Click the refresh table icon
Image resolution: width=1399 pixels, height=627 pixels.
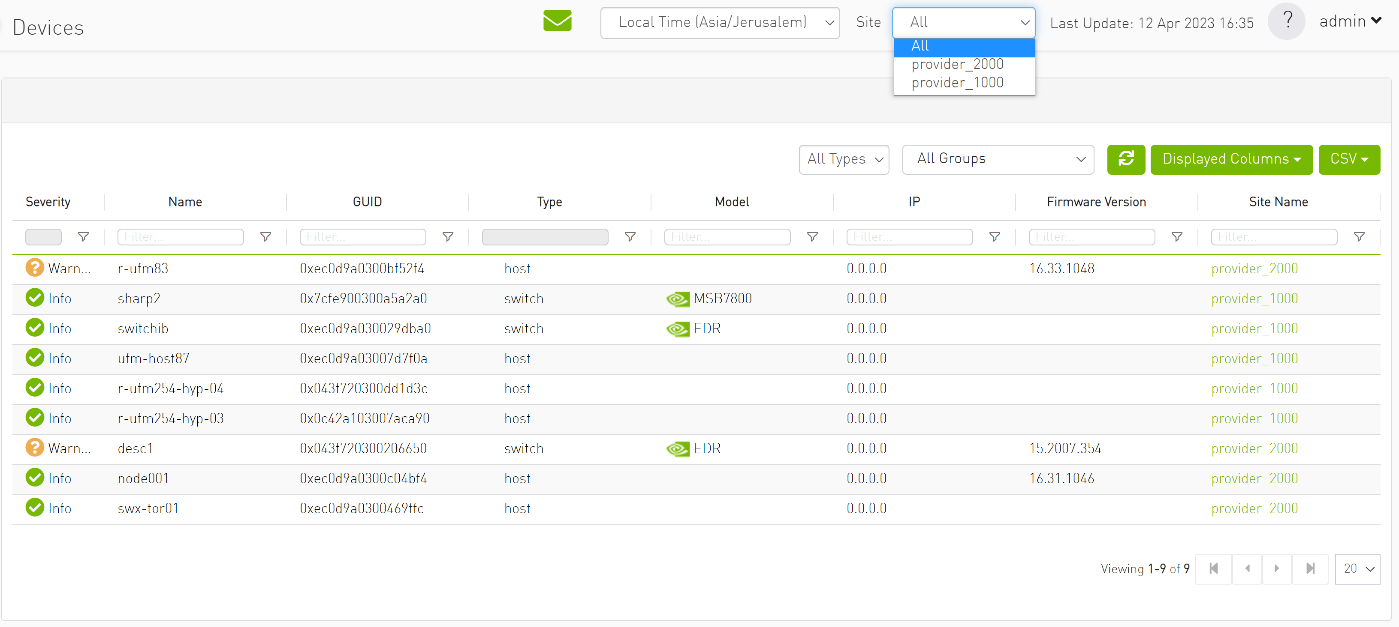coord(1126,159)
